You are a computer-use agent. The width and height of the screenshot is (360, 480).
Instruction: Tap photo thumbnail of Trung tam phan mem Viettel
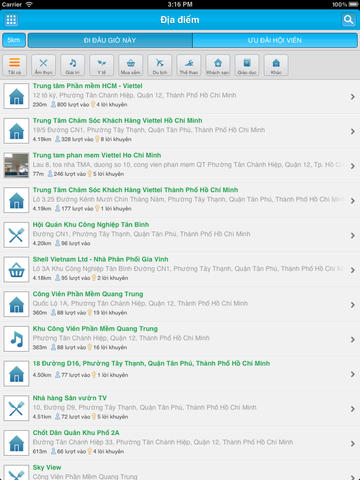pos(16,166)
